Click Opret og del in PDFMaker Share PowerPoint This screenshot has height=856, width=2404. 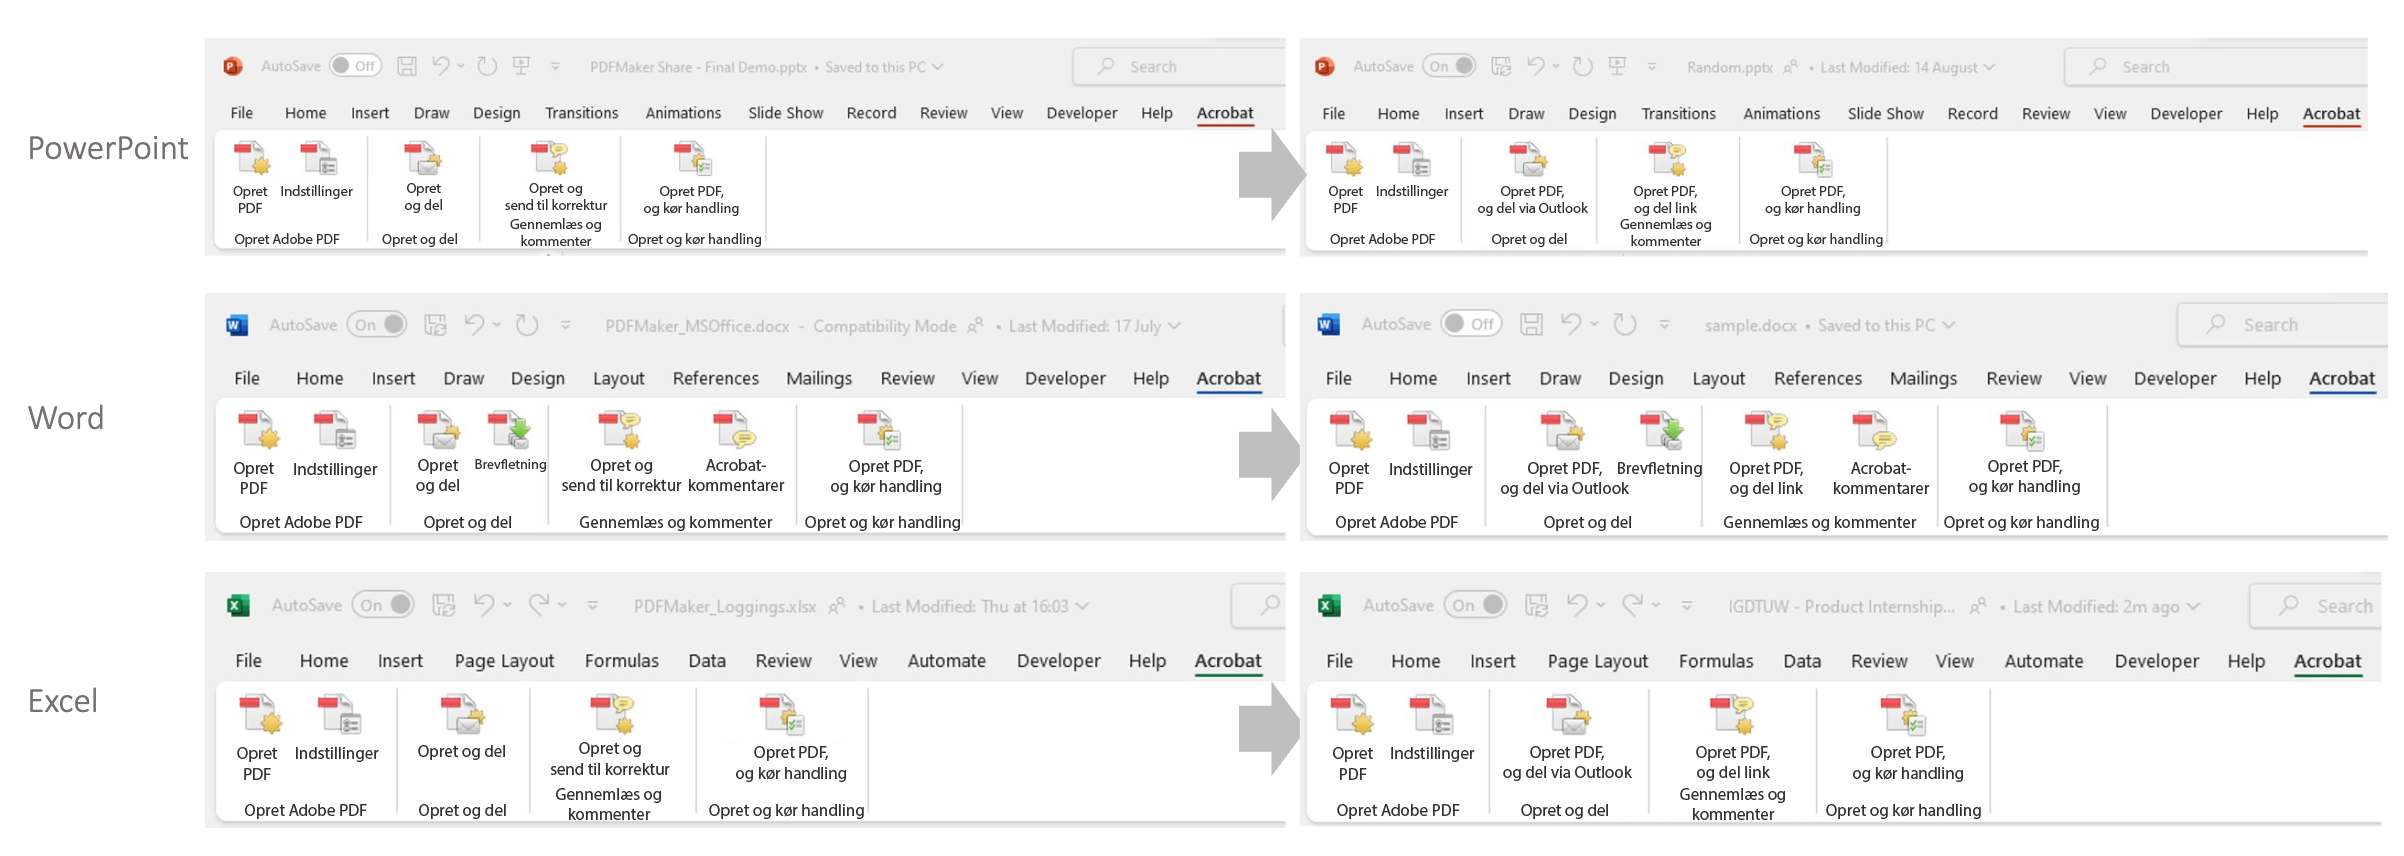pyautogui.click(x=424, y=177)
